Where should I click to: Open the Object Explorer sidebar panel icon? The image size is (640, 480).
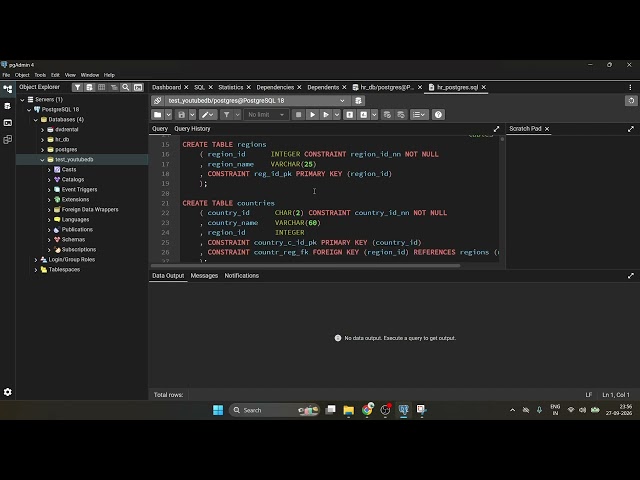(x=8, y=89)
